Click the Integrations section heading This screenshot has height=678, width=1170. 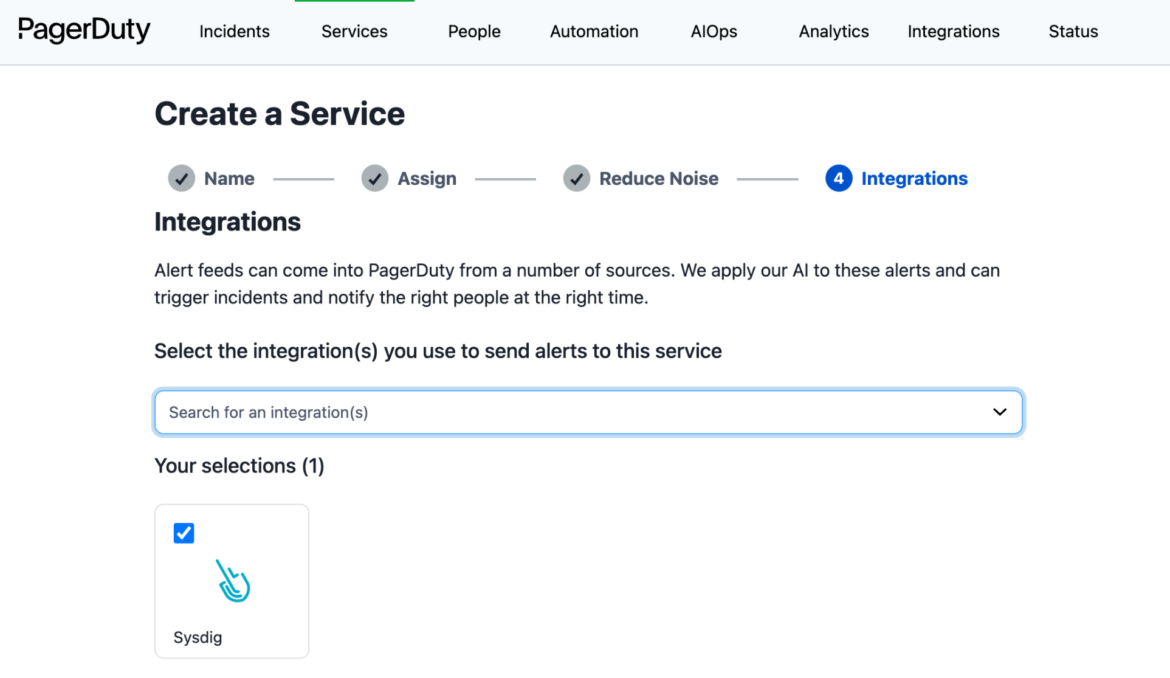click(228, 222)
